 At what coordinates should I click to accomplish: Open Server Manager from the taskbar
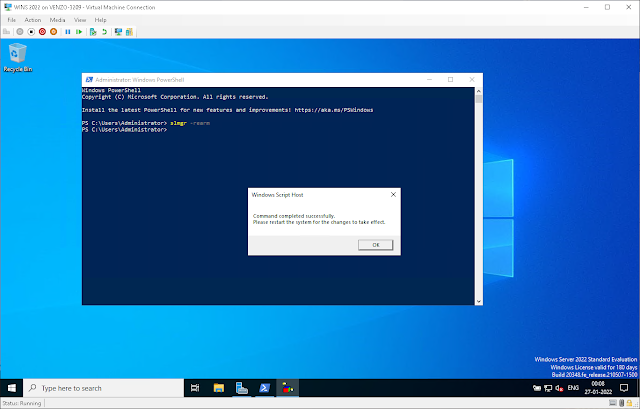click(x=242, y=388)
